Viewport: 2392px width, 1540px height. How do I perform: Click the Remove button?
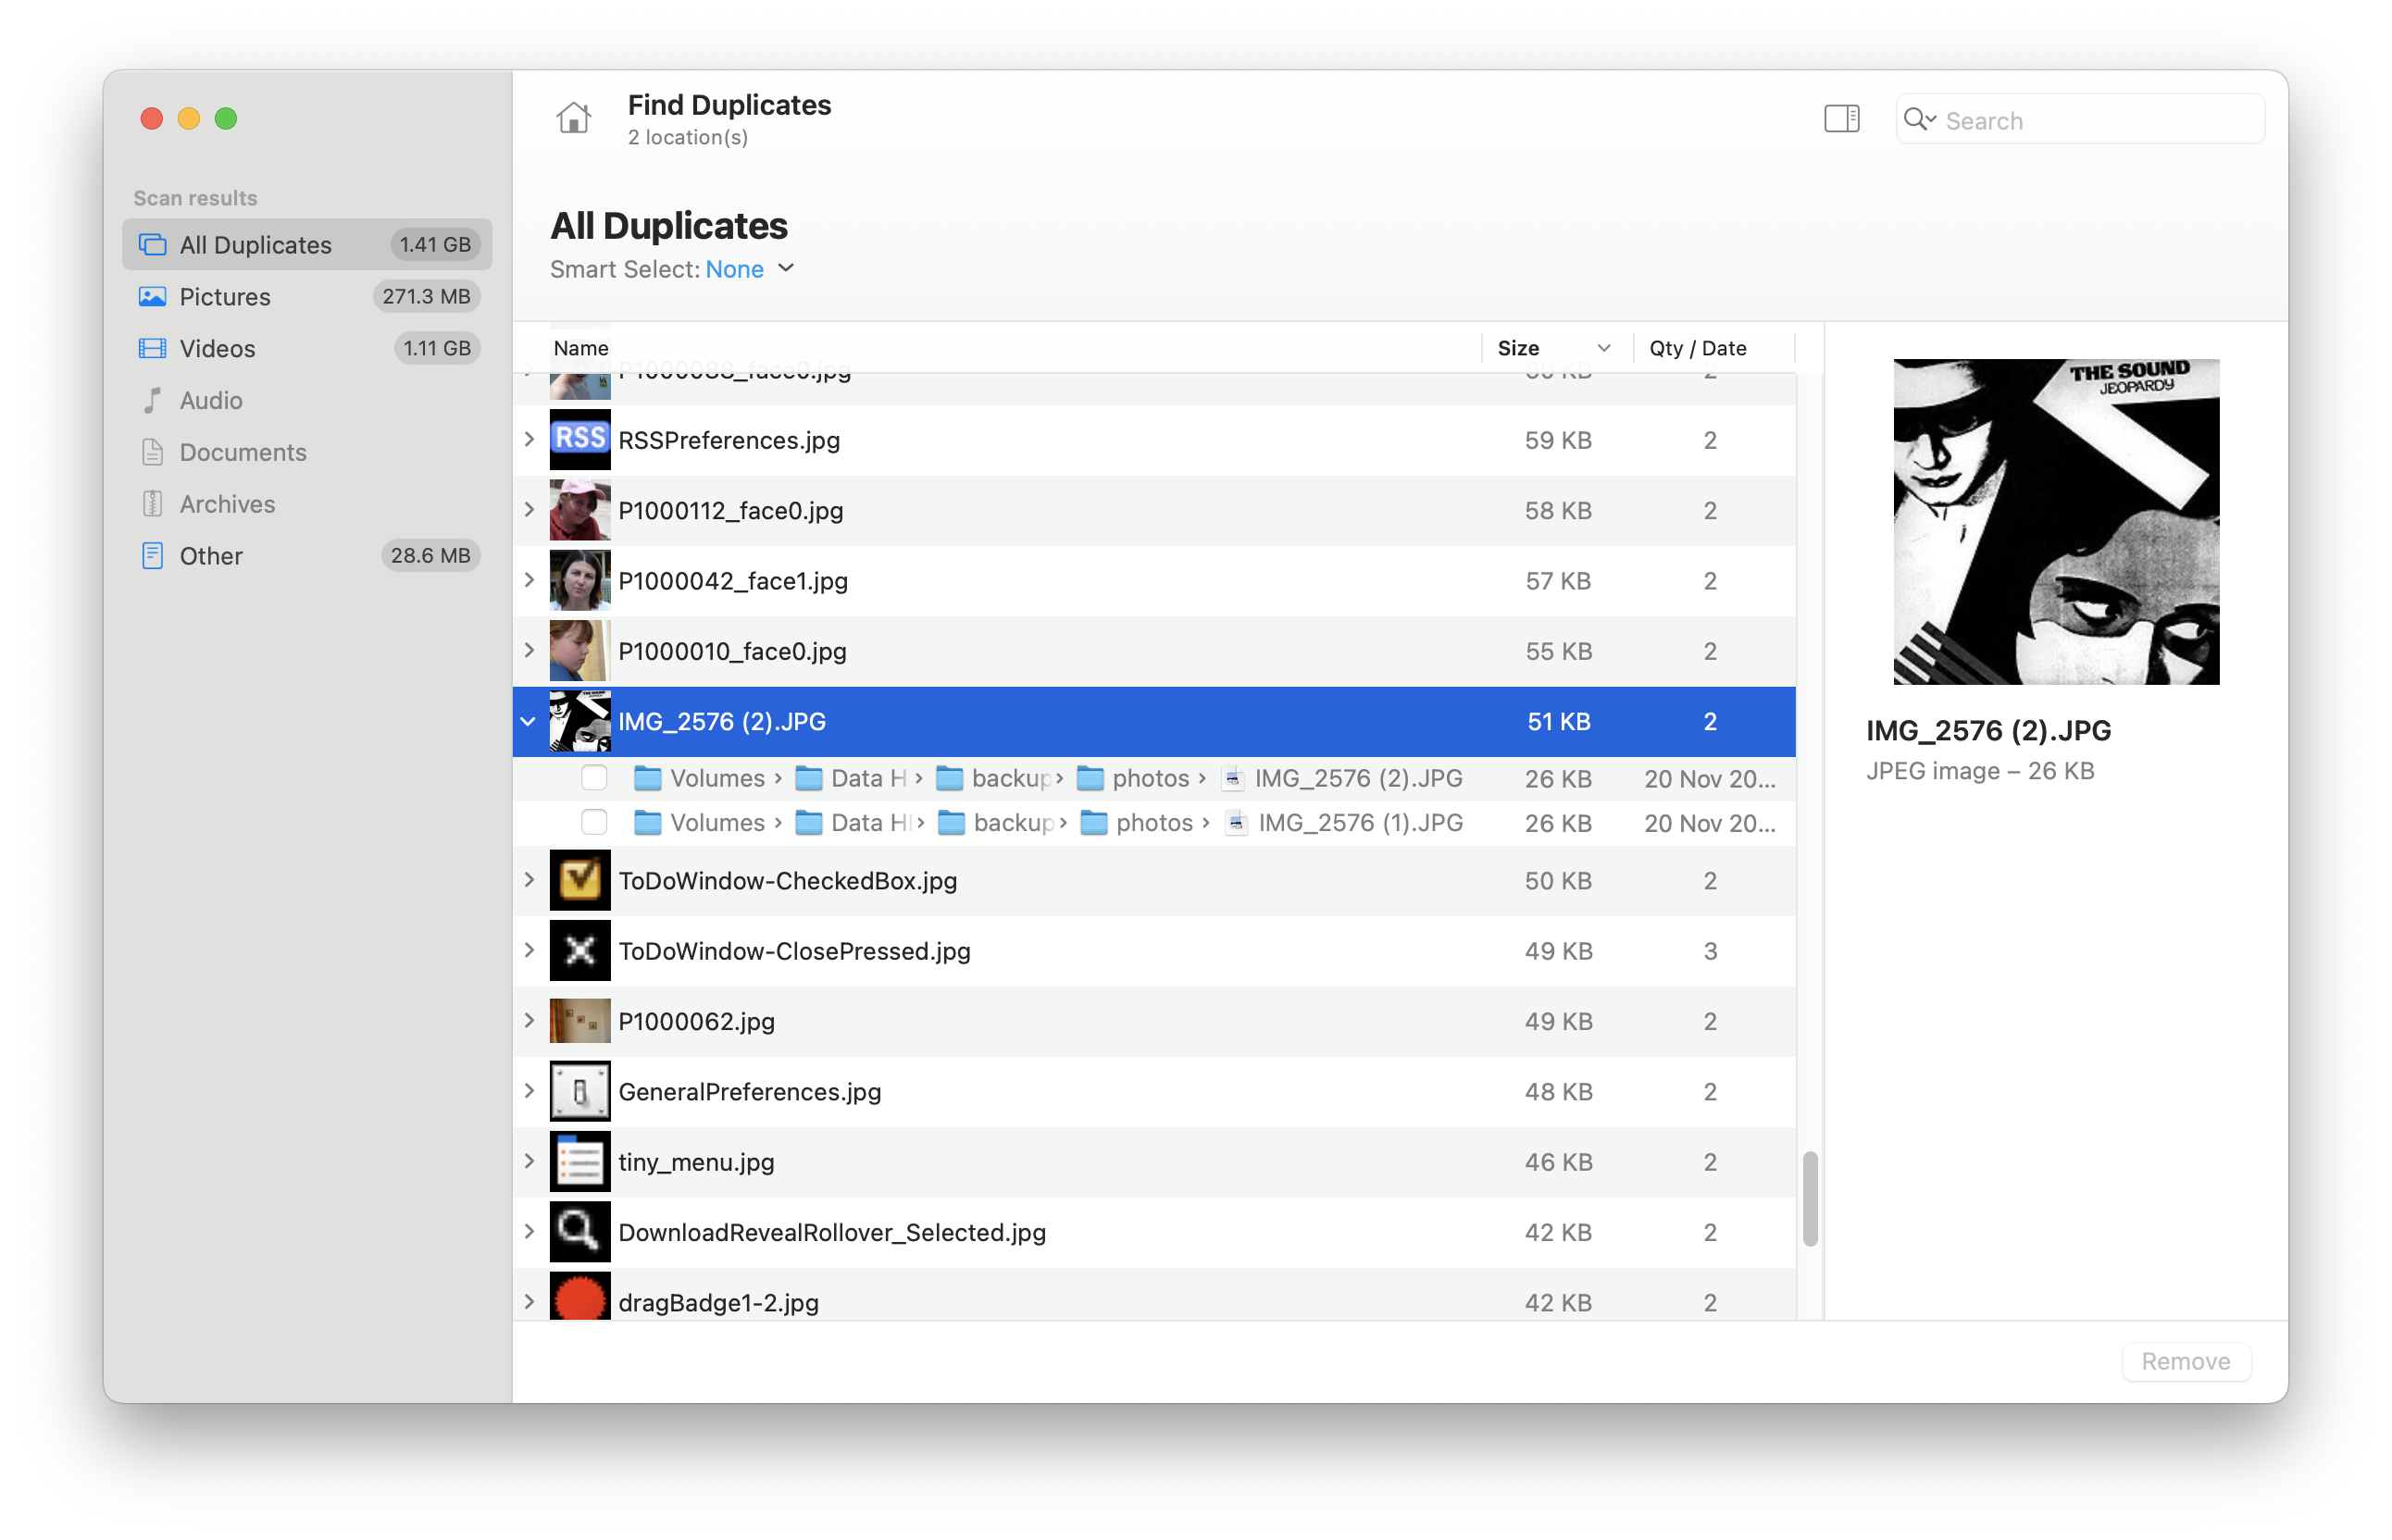pyautogui.click(x=2185, y=1361)
